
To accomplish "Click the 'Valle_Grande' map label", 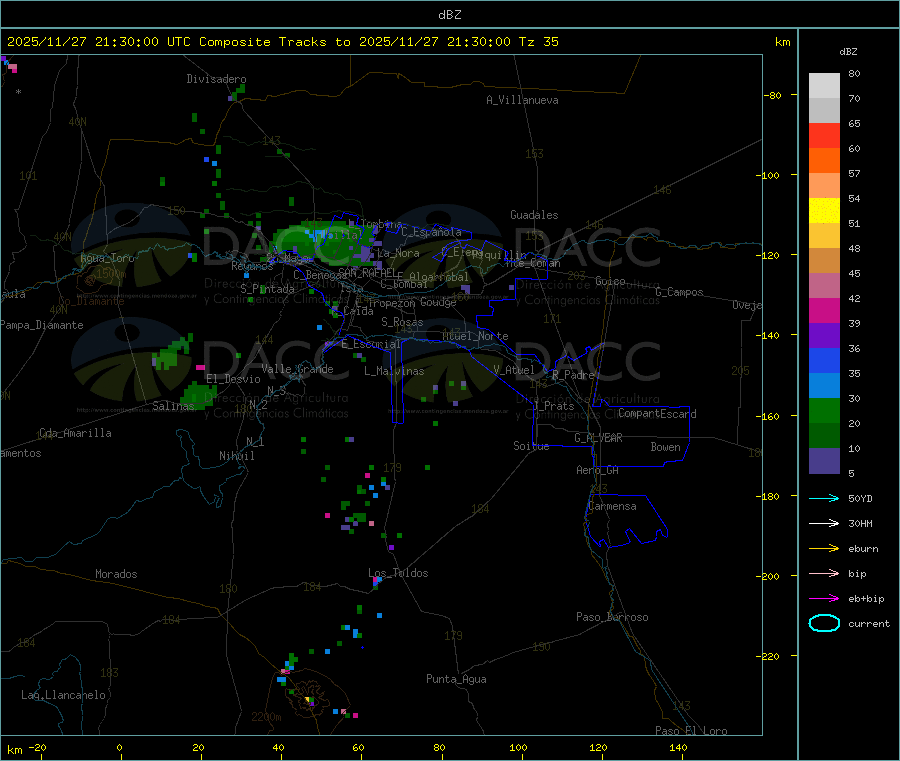I will pos(297,369).
